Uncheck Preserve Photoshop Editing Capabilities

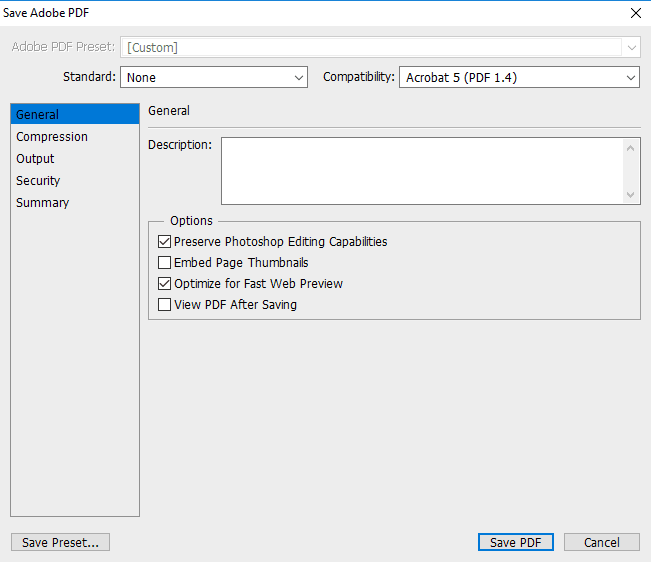[164, 241]
